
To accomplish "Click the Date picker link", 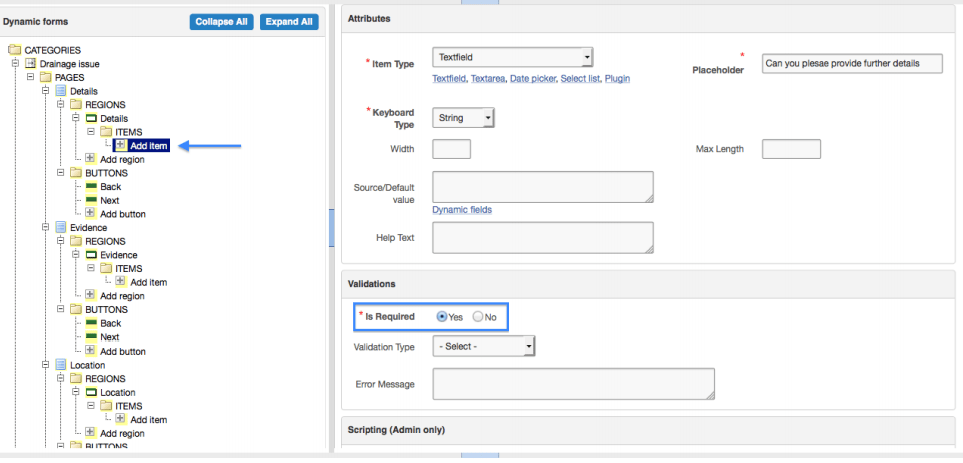I will point(532,79).
